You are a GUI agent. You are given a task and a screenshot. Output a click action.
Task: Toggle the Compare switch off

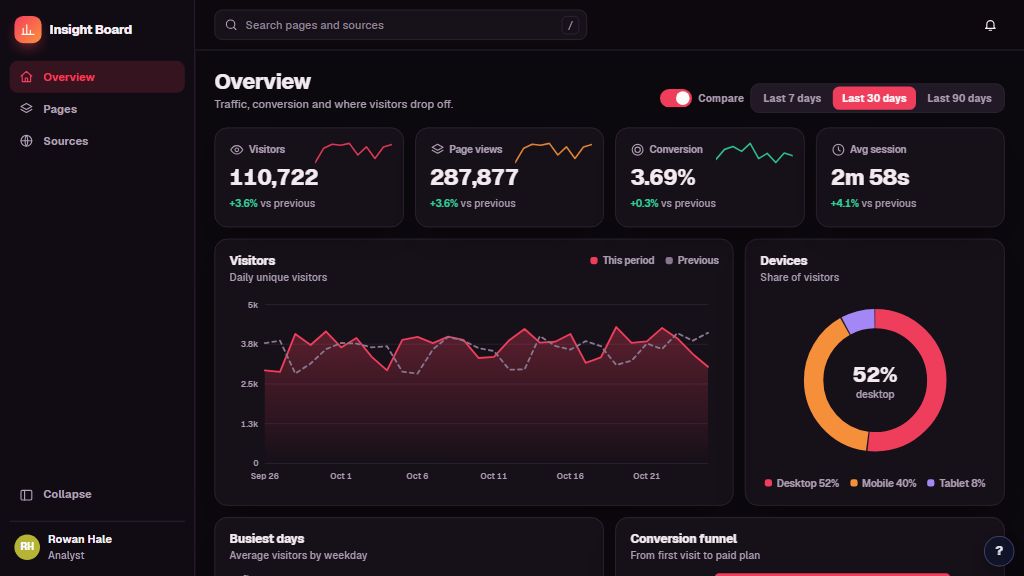[675, 98]
